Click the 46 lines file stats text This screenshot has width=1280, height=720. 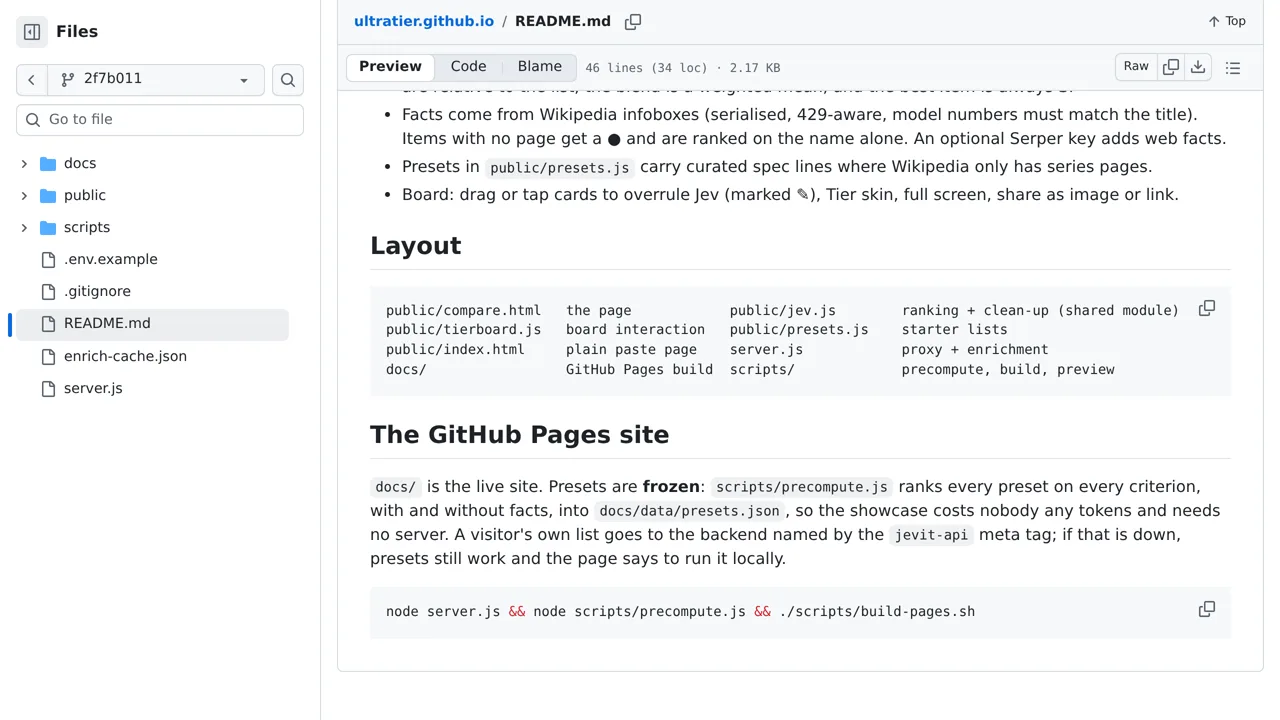pos(683,68)
